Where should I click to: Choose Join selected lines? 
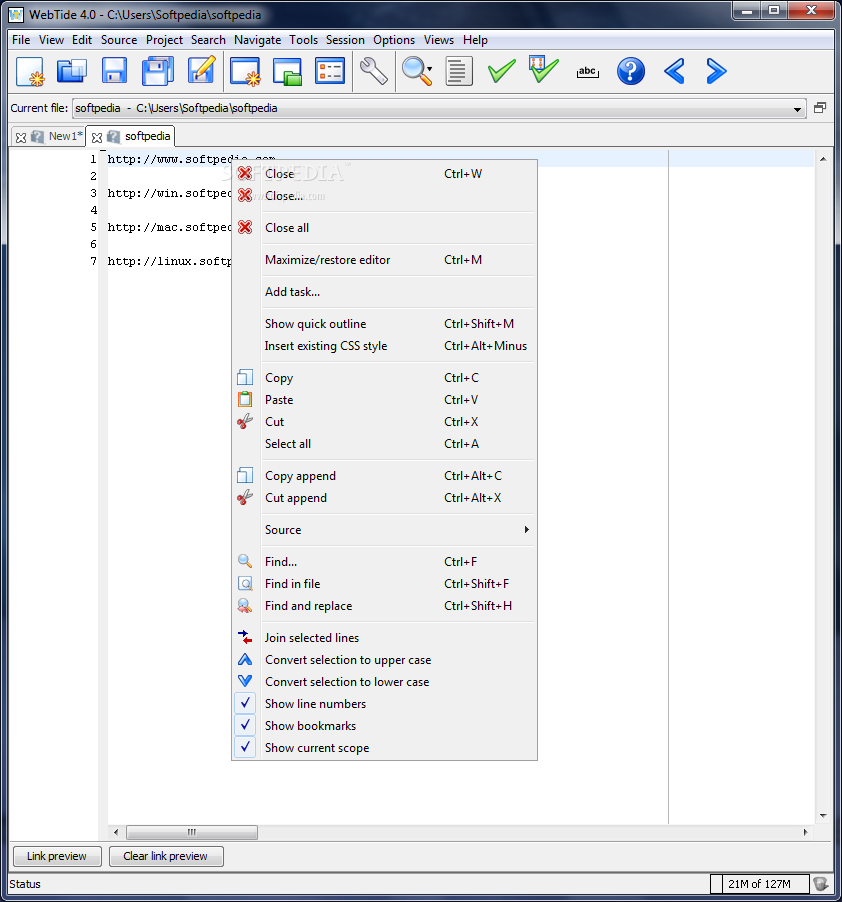tap(384, 637)
